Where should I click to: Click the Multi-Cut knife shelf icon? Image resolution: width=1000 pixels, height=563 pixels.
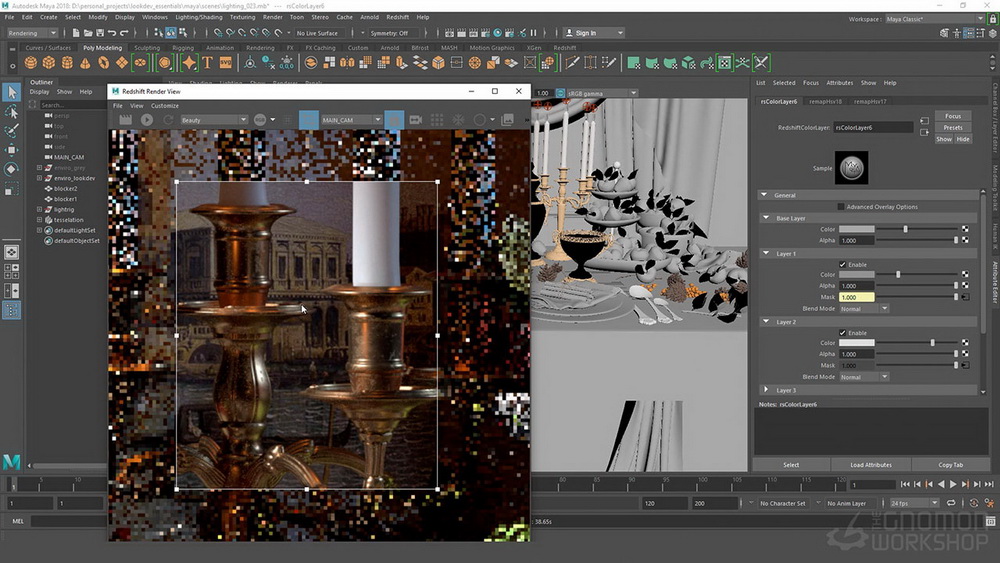pyautogui.click(x=573, y=62)
